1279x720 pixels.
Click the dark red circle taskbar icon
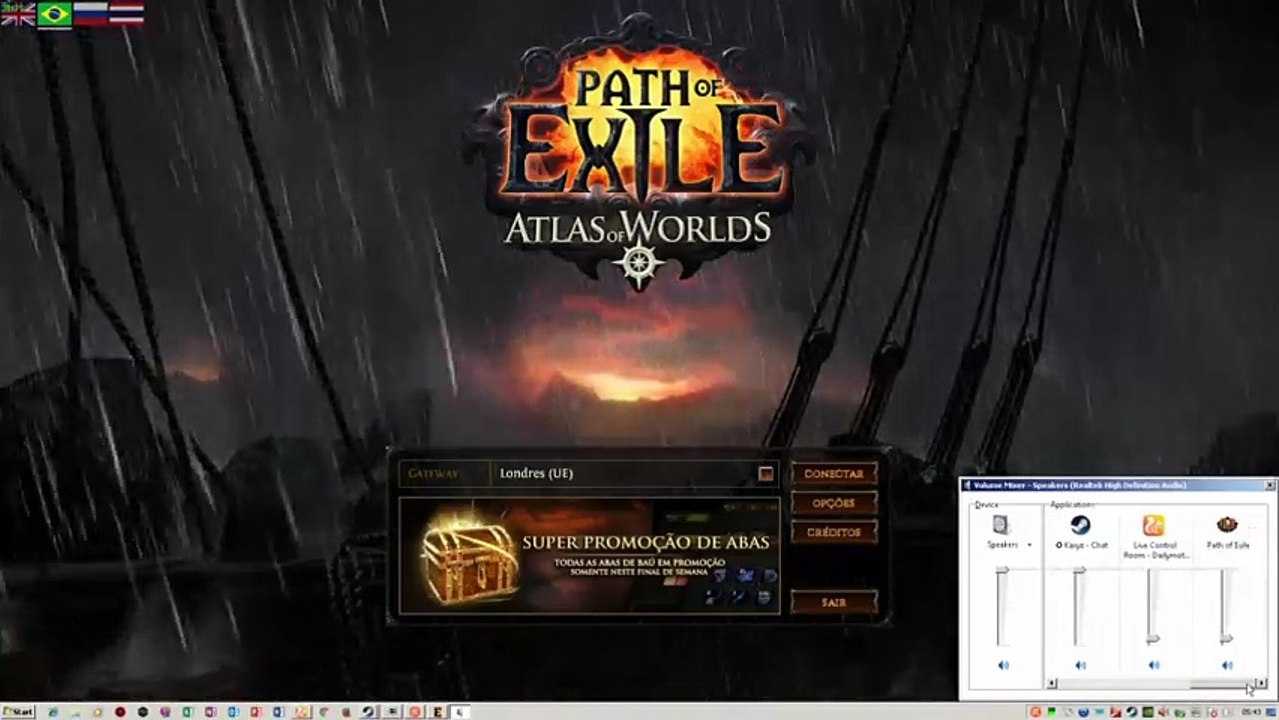[x=120, y=711]
